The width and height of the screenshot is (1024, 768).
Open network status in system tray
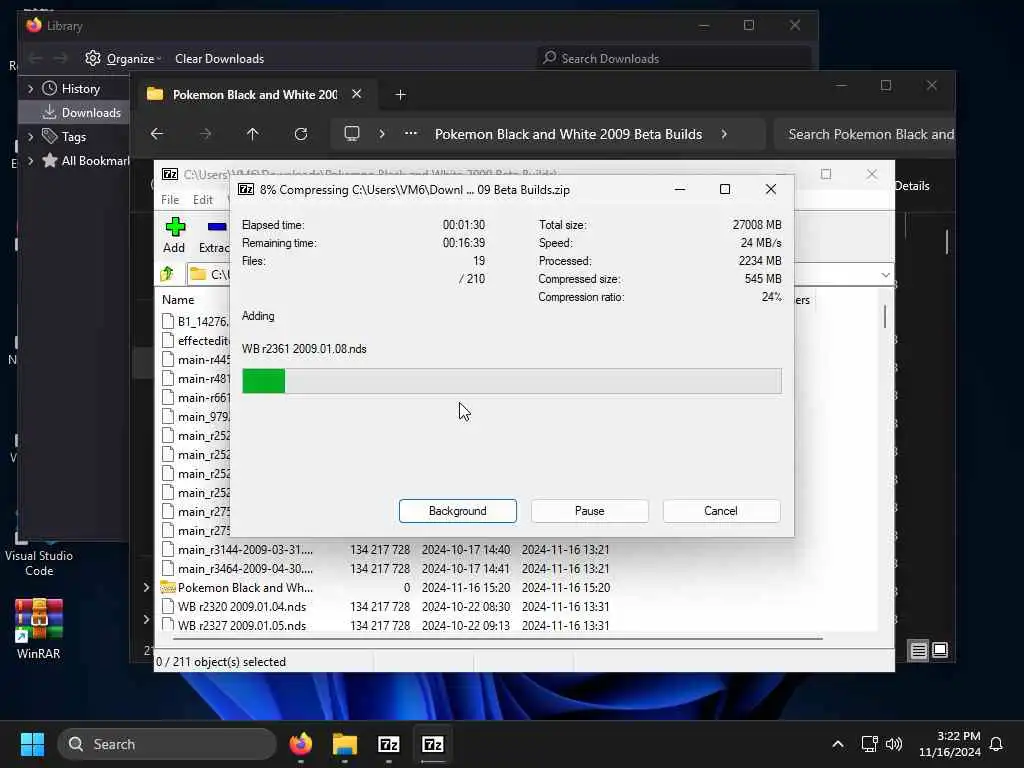point(869,744)
